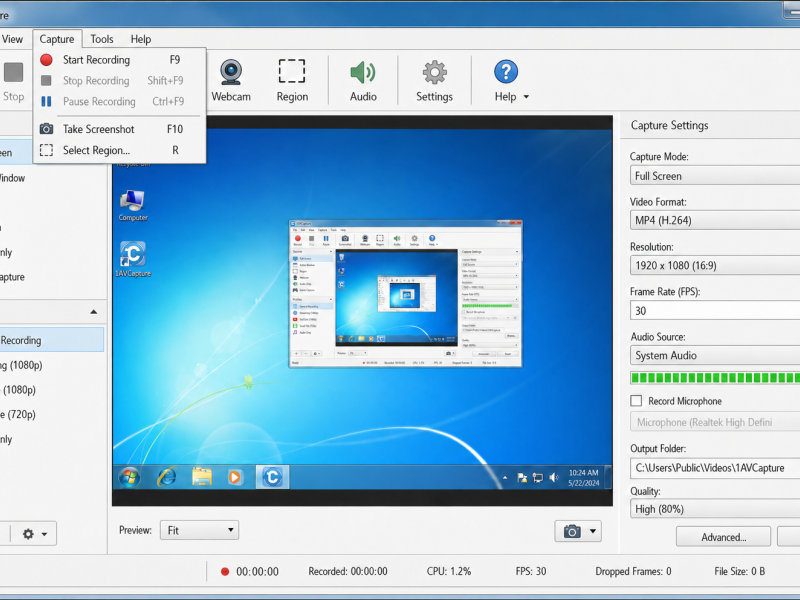
Task: Click the Advanced... button
Action: pos(723,537)
